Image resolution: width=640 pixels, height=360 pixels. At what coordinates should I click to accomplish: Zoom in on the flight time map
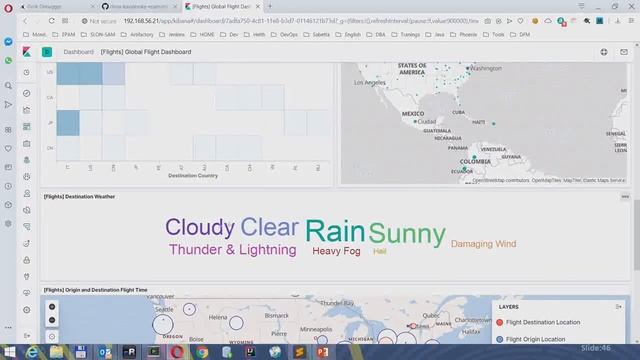point(52,307)
